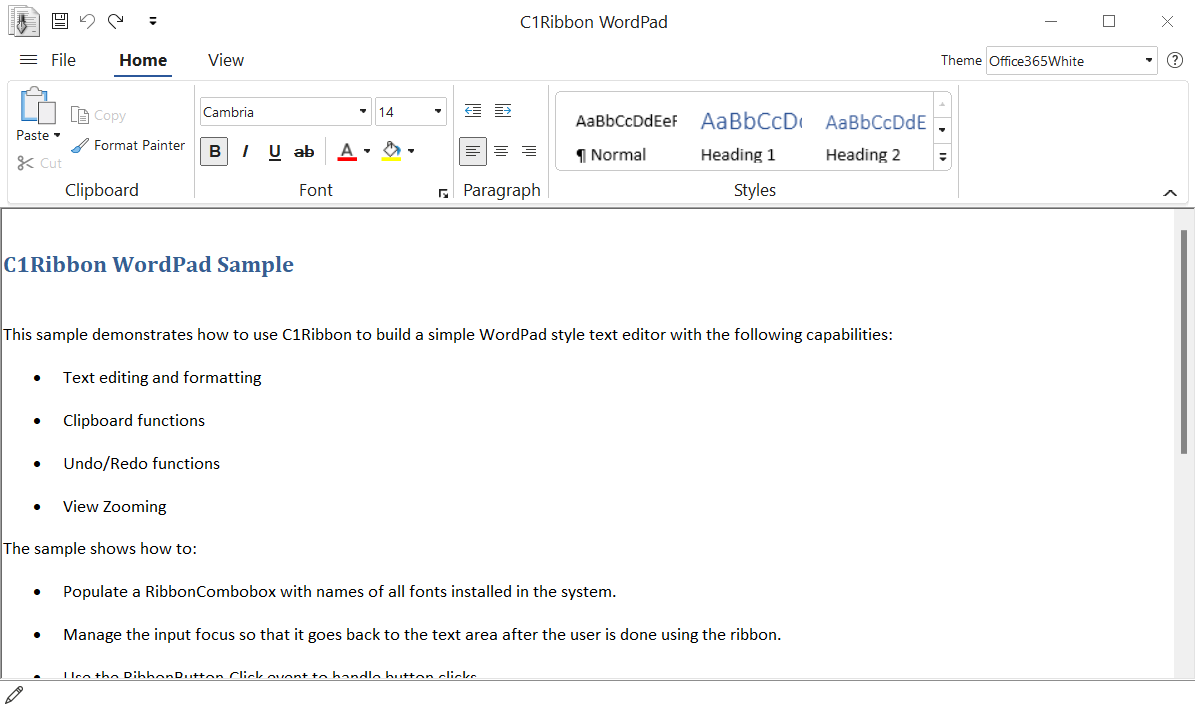Click the 'Clipboard functions' bullet
The height and width of the screenshot is (707, 1195).
(x=134, y=421)
